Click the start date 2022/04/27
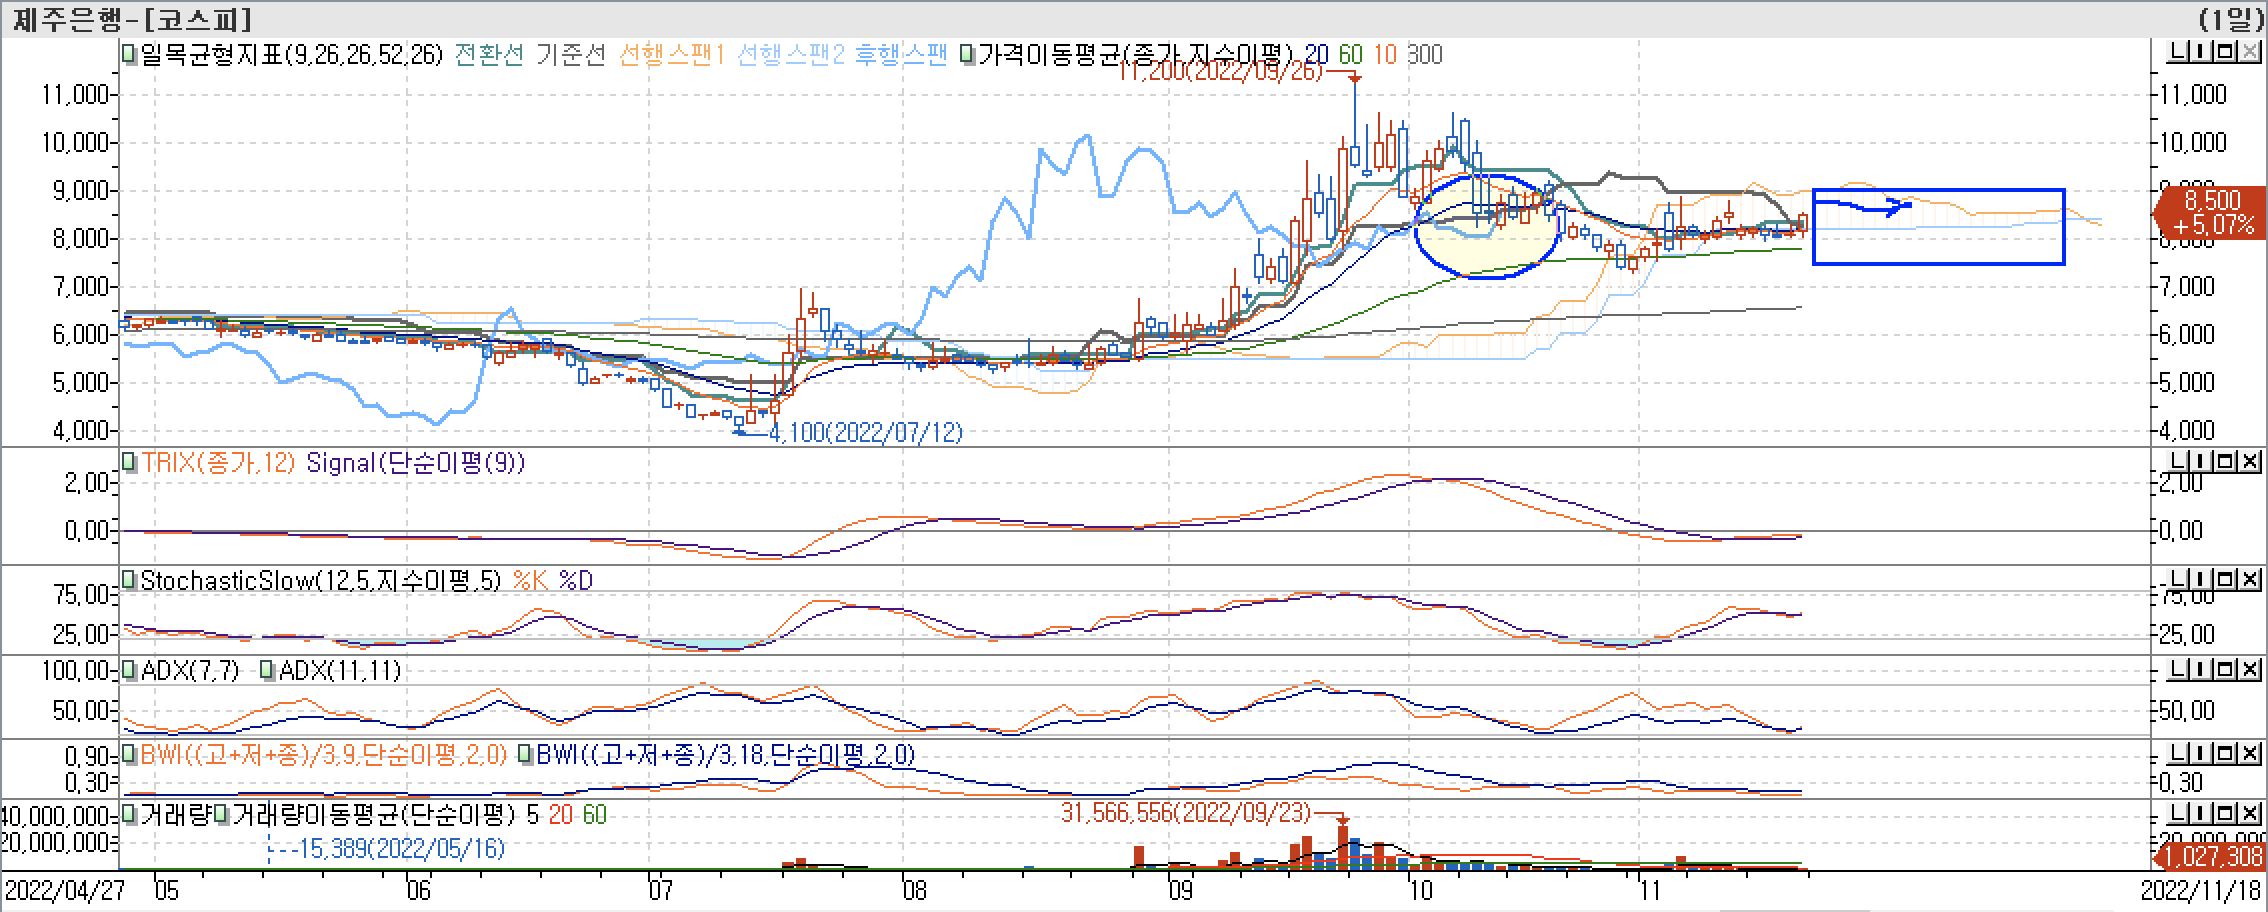 65,890
